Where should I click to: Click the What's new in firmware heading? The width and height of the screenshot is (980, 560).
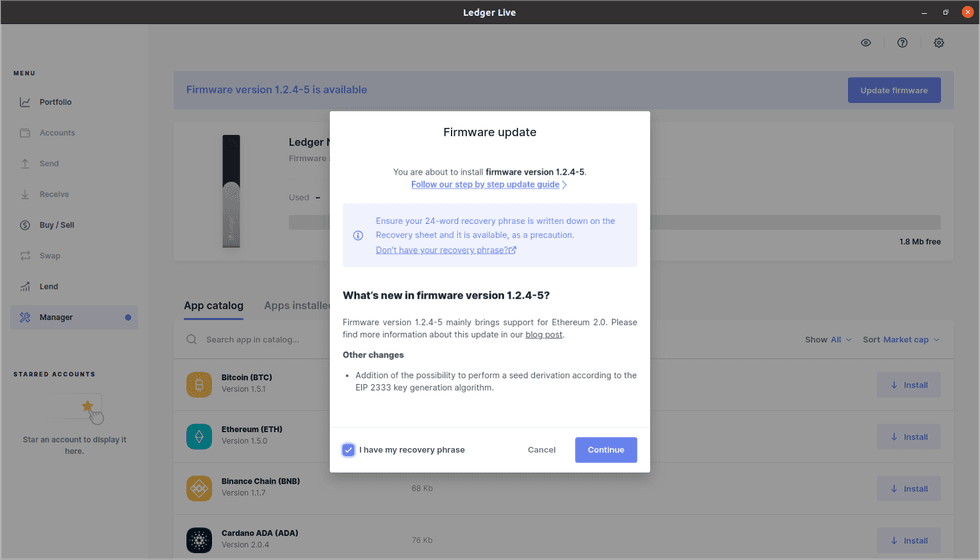[446, 295]
